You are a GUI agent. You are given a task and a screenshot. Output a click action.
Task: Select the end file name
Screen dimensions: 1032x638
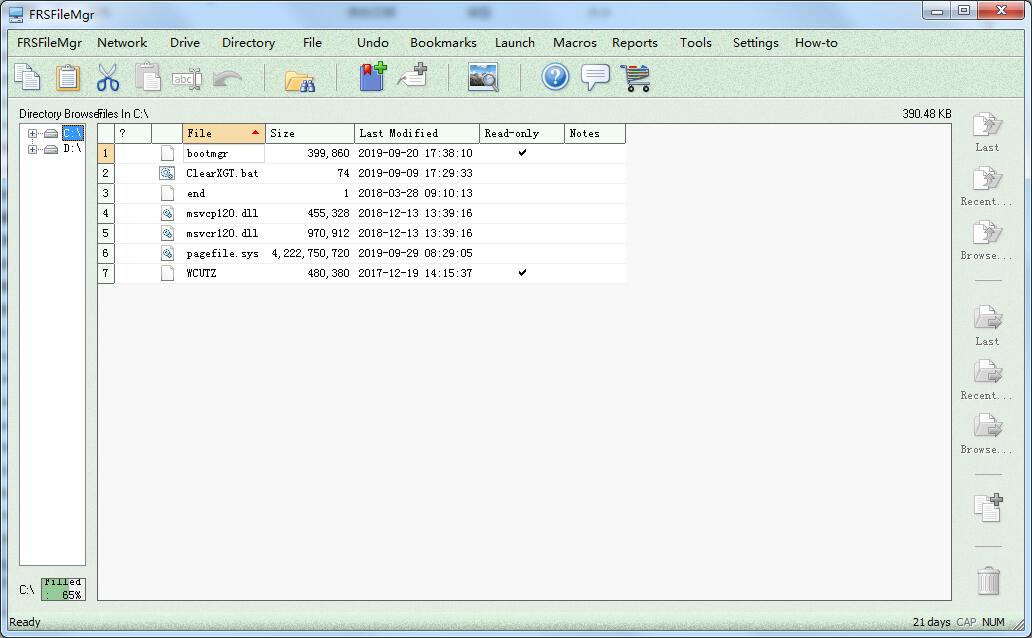click(195, 194)
